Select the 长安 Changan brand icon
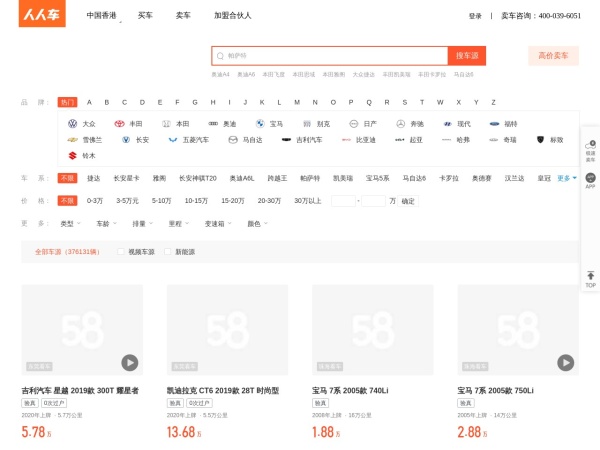The image size is (600, 450). [126, 140]
